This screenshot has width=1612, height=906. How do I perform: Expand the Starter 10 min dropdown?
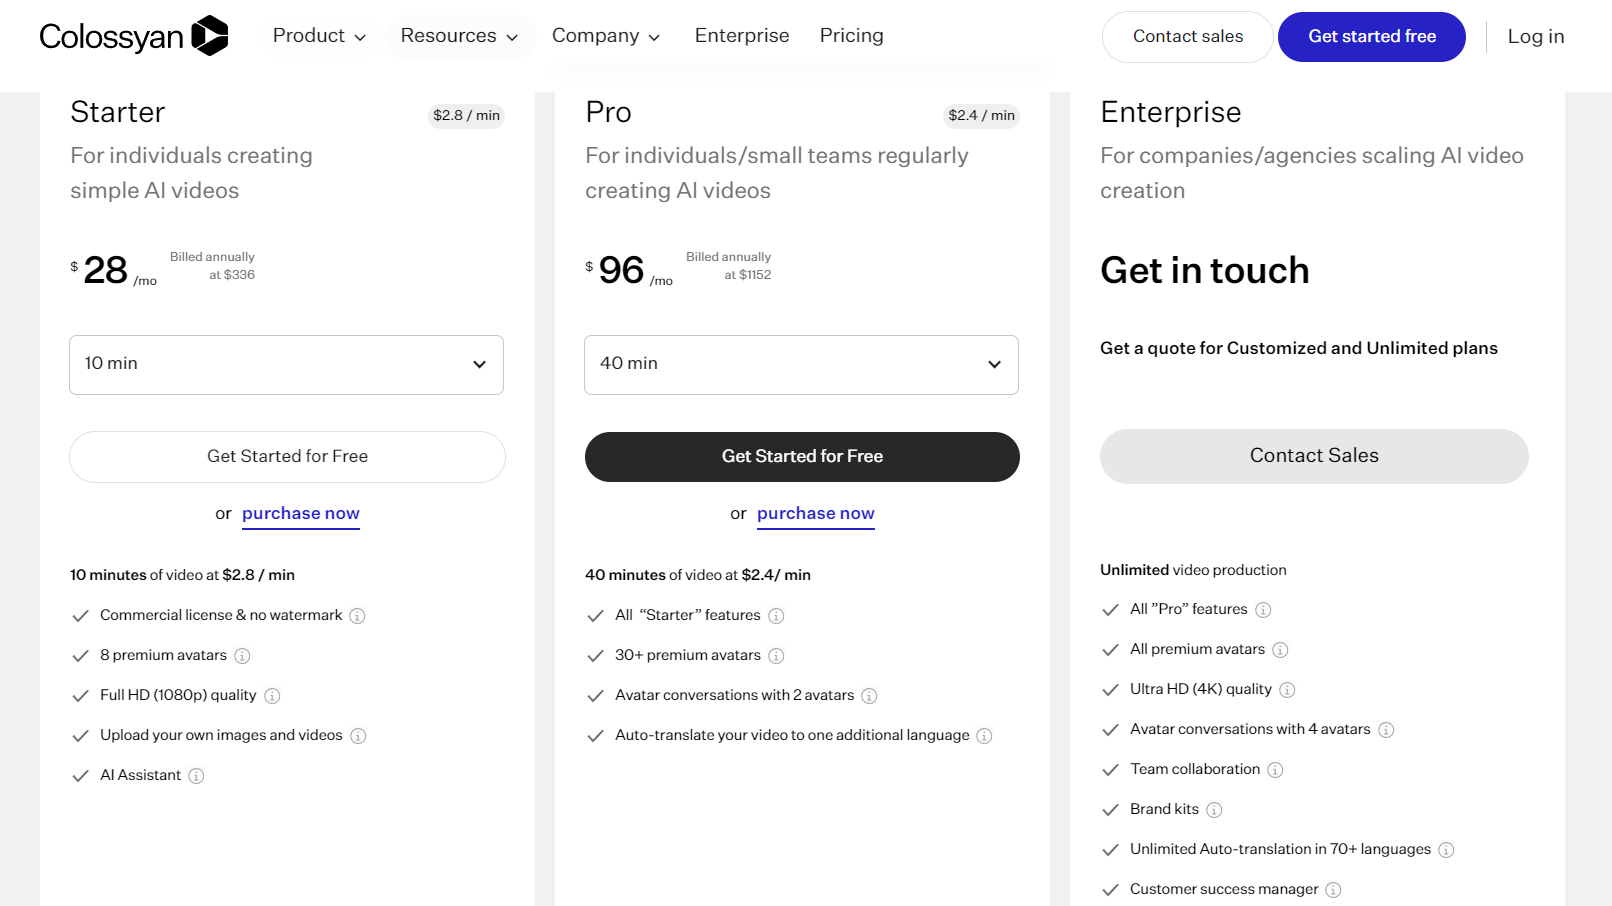pyautogui.click(x=286, y=365)
